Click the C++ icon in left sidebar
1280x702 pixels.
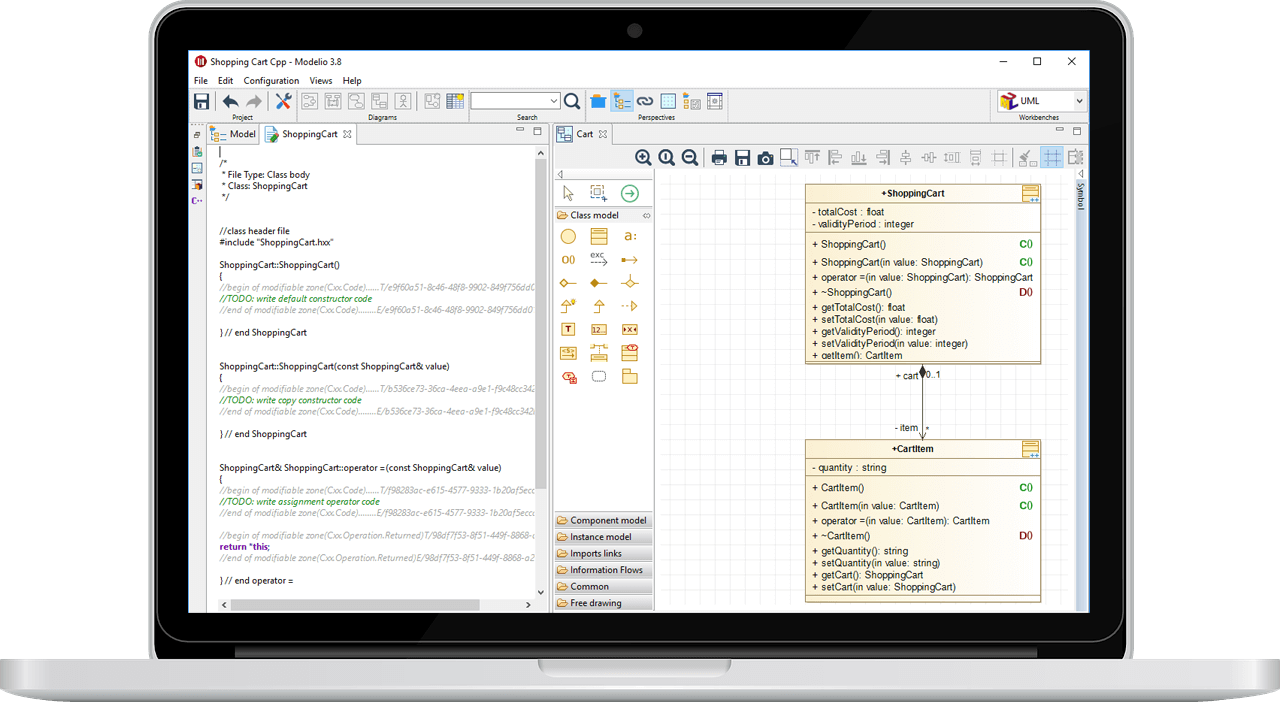(x=197, y=201)
